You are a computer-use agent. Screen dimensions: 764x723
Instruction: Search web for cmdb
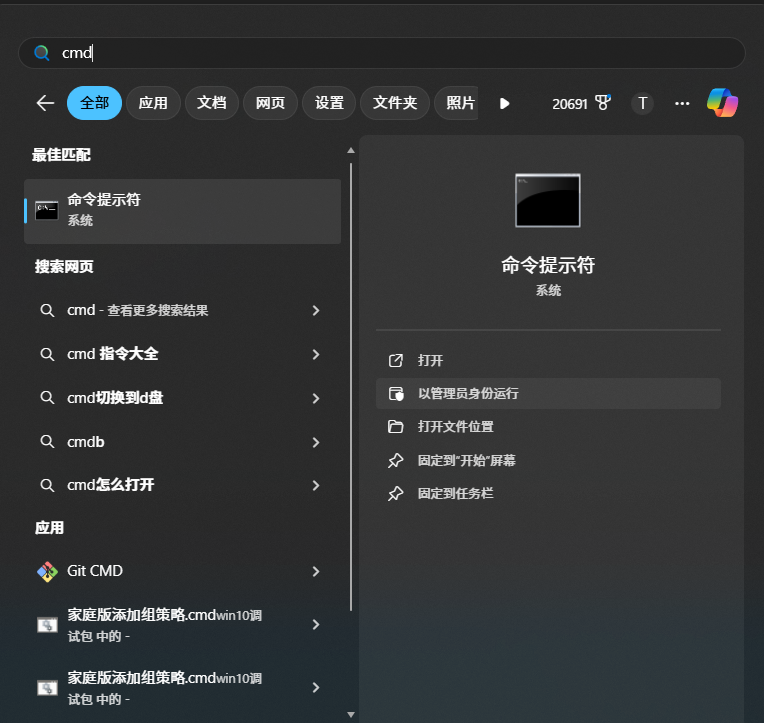pyautogui.click(x=182, y=442)
